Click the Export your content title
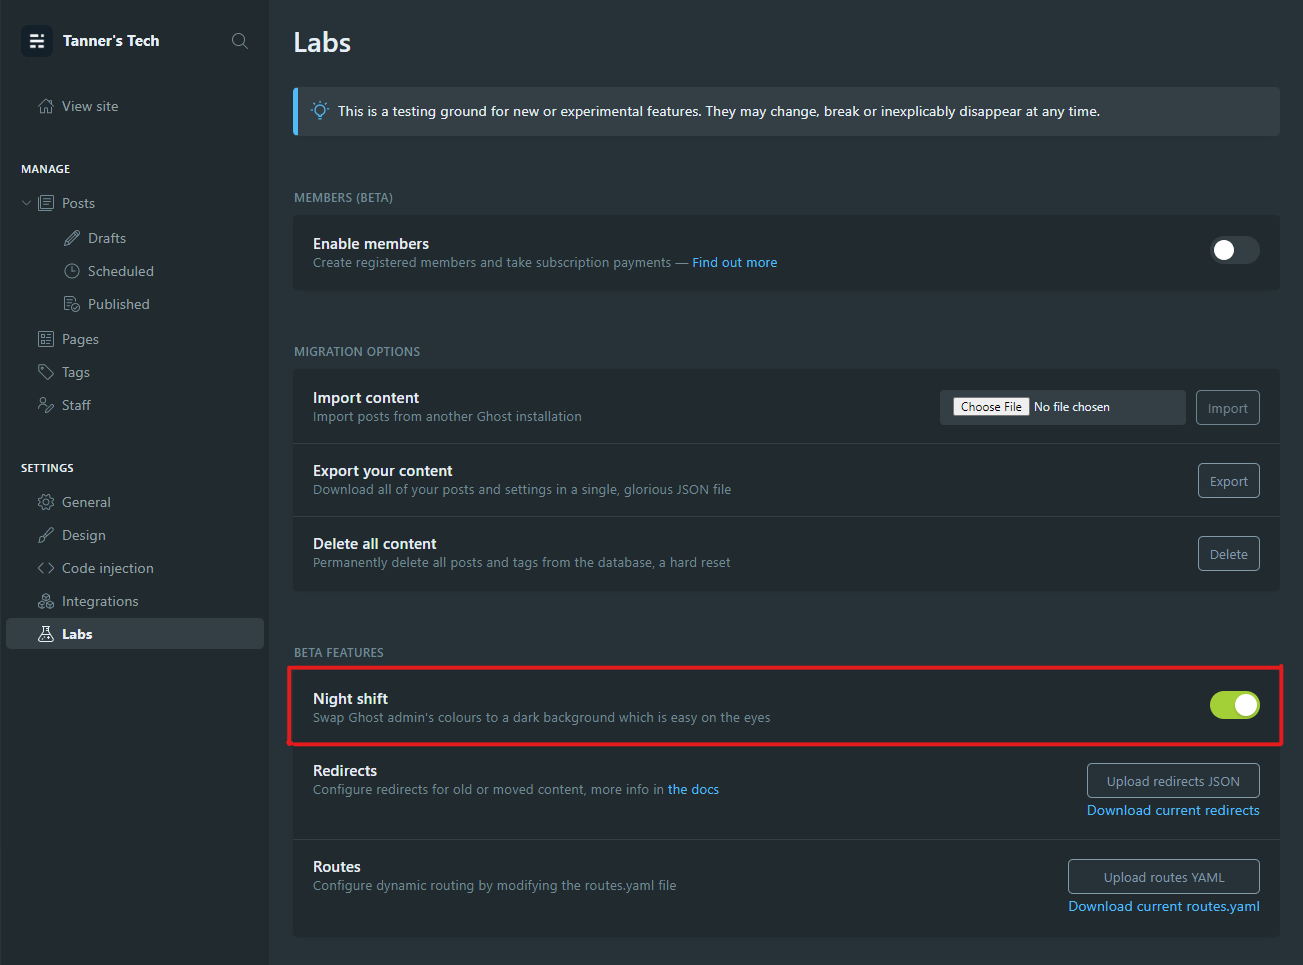Screen dimensions: 1303x965 pos(383,471)
